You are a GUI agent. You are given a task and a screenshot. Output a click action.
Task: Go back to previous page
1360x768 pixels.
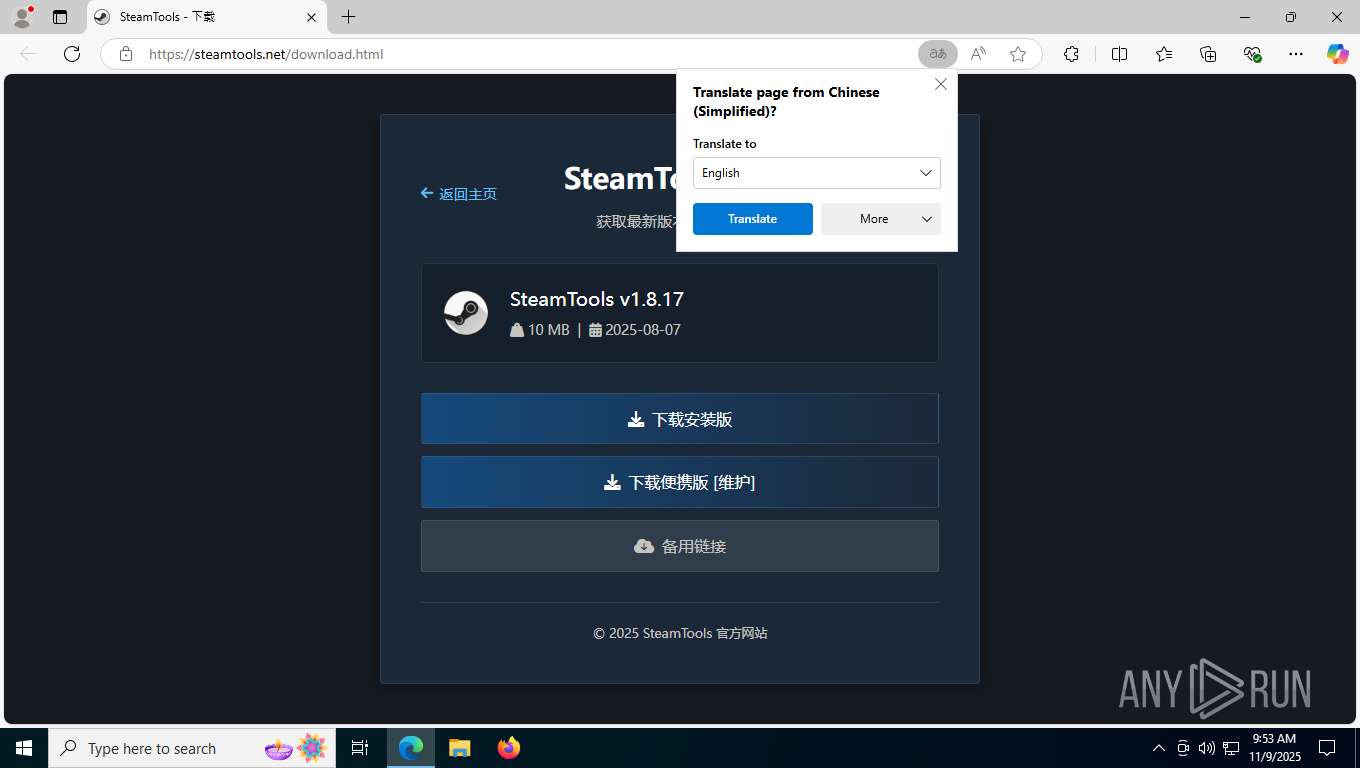point(28,54)
